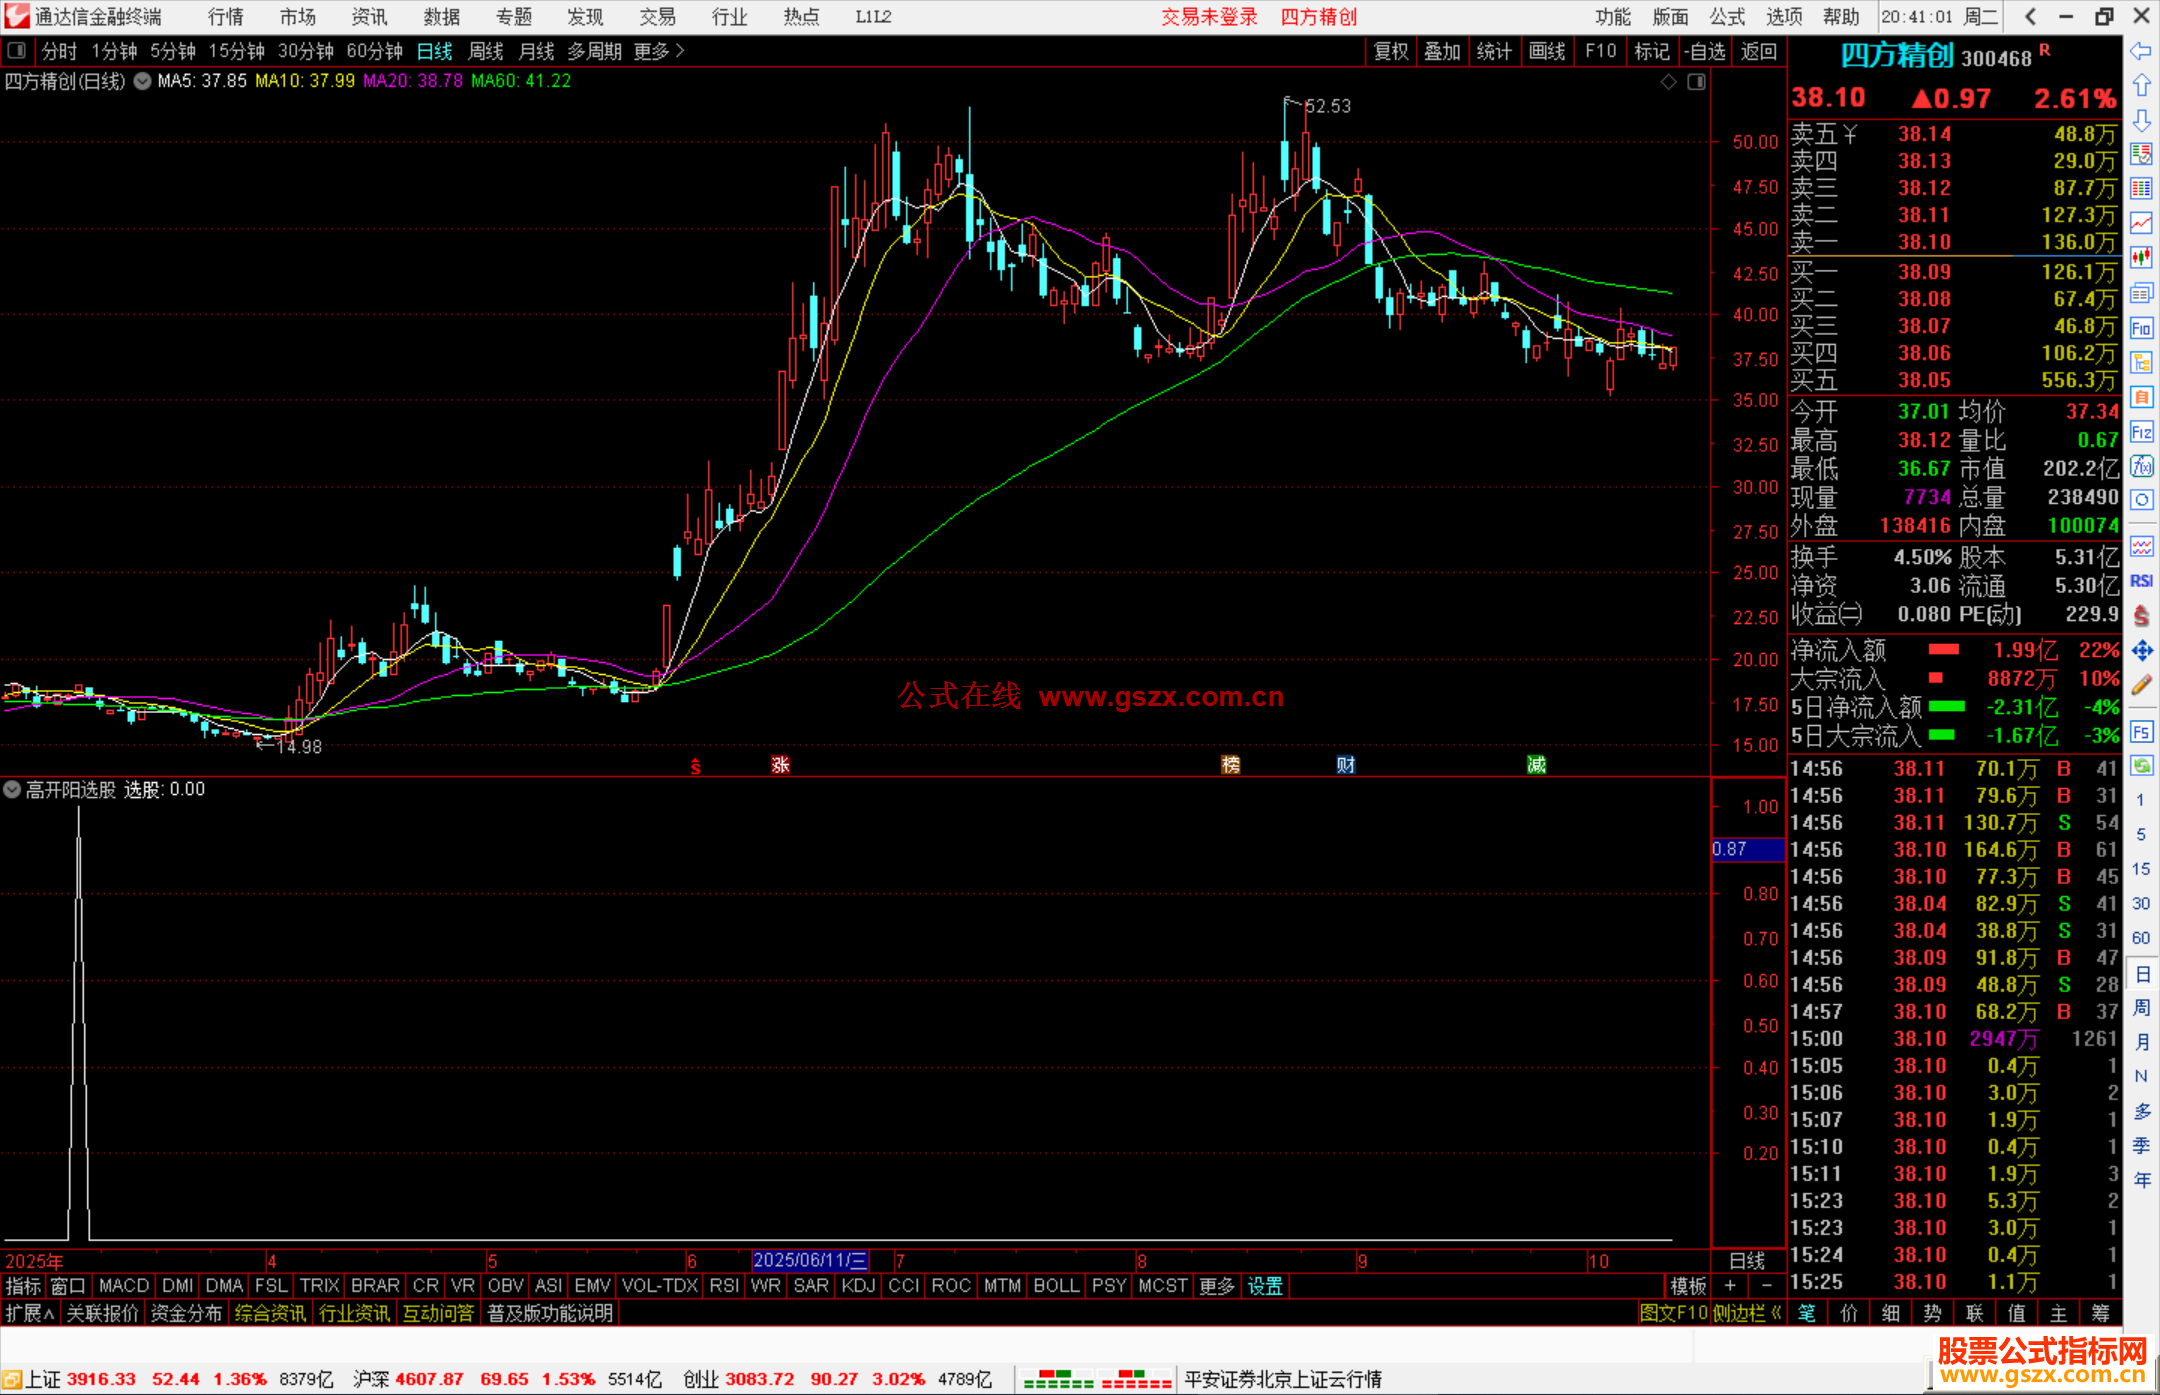Open the 公式 menu

(1726, 17)
